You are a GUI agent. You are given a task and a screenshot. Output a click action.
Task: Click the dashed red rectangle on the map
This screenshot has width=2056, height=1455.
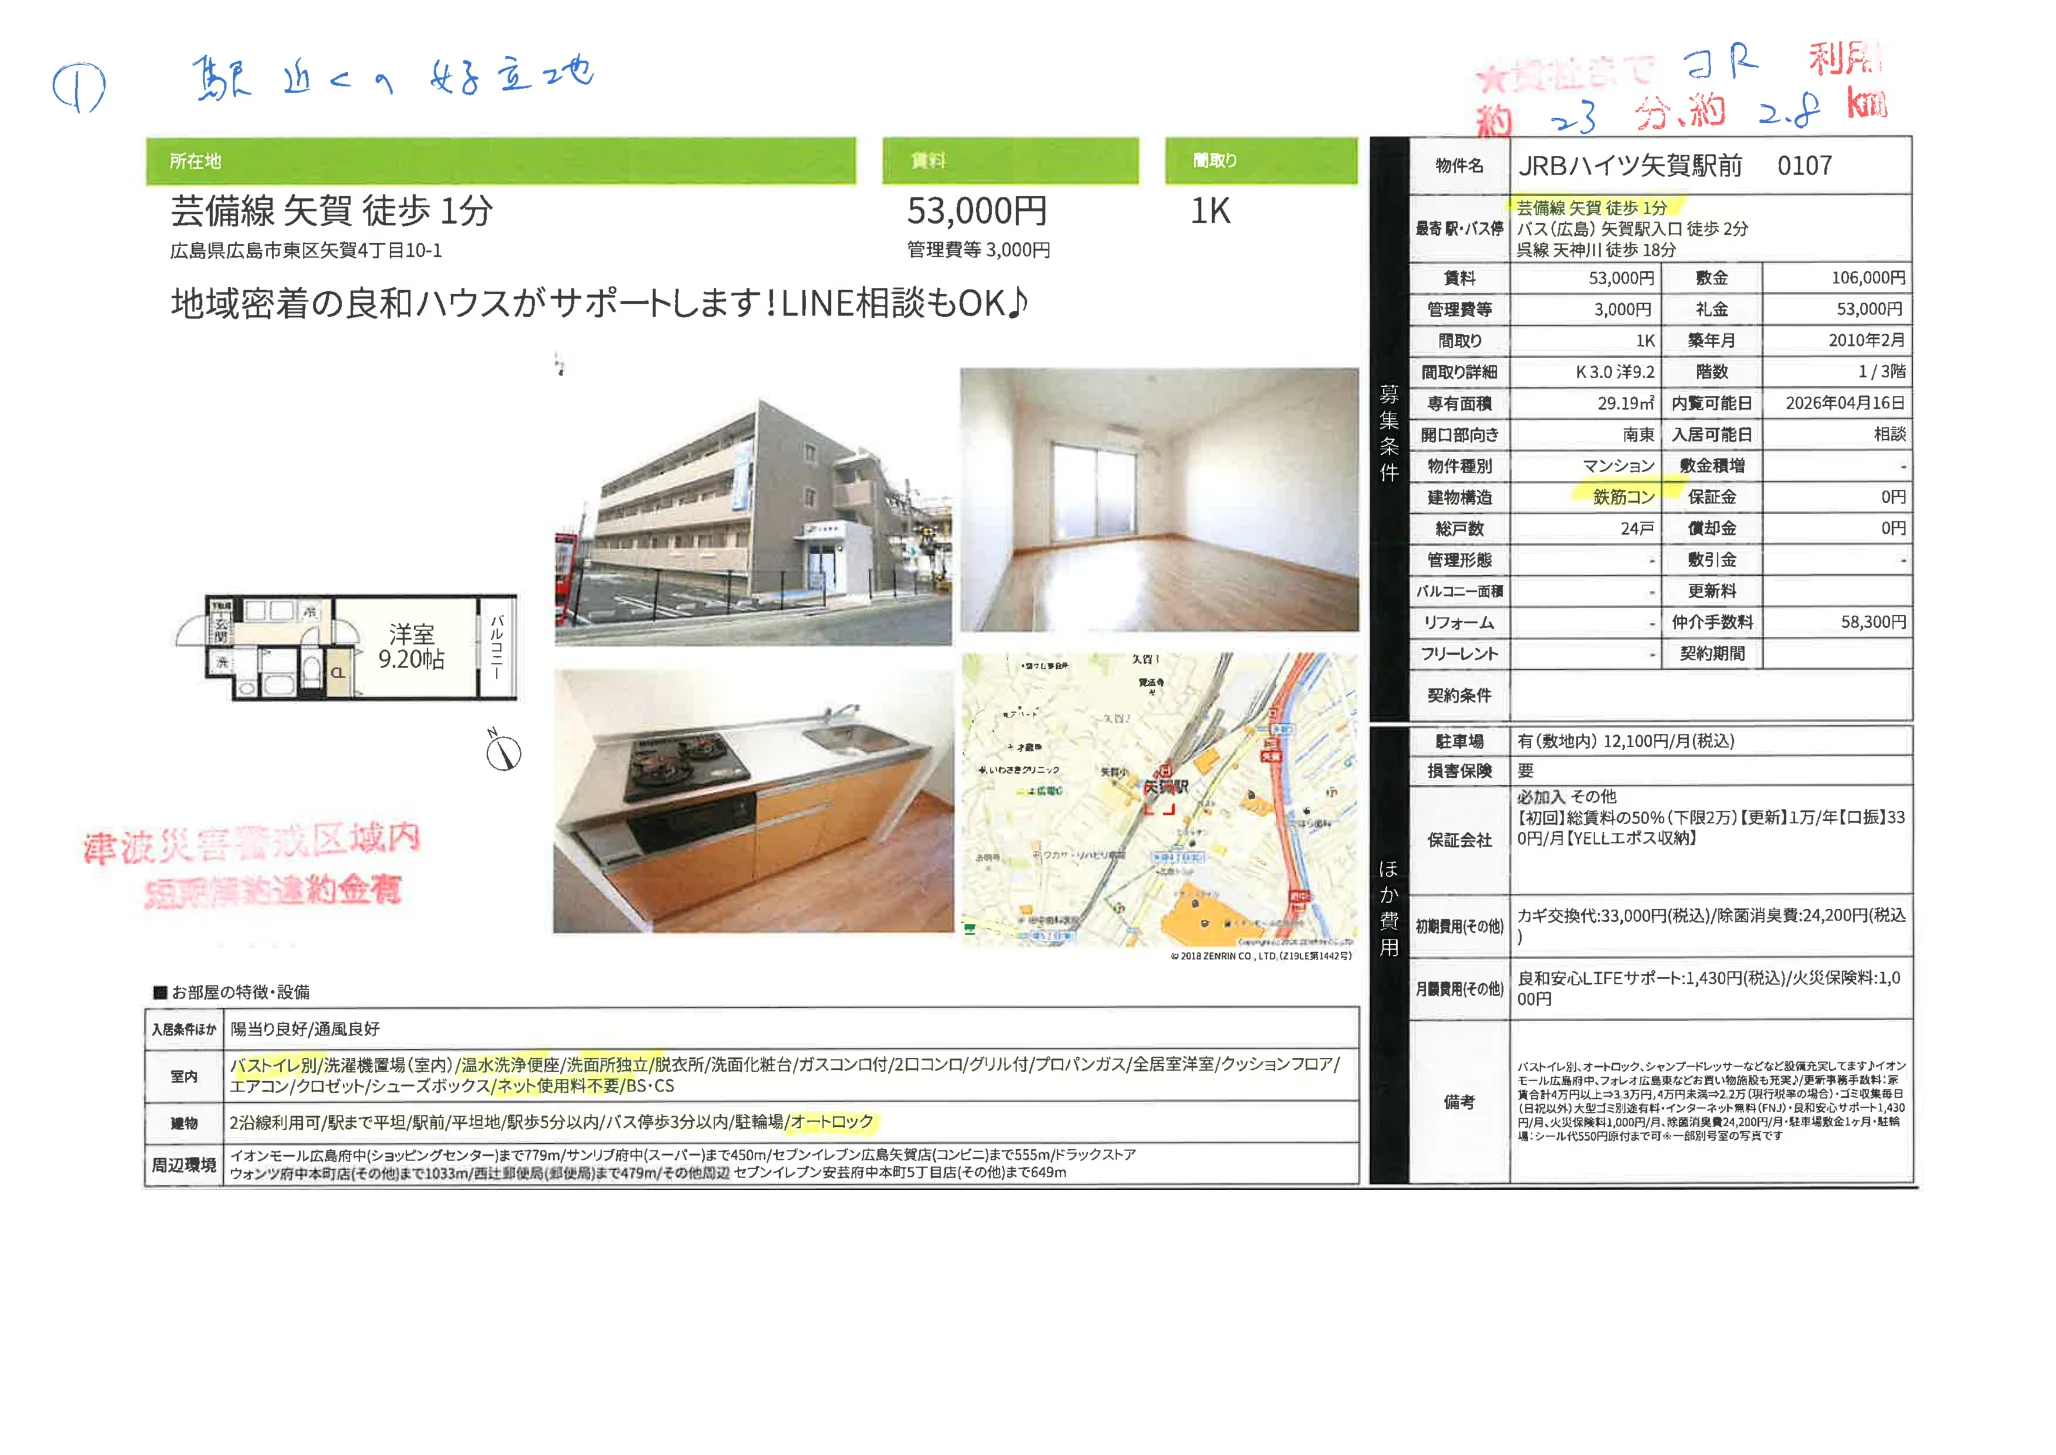(x=1160, y=811)
